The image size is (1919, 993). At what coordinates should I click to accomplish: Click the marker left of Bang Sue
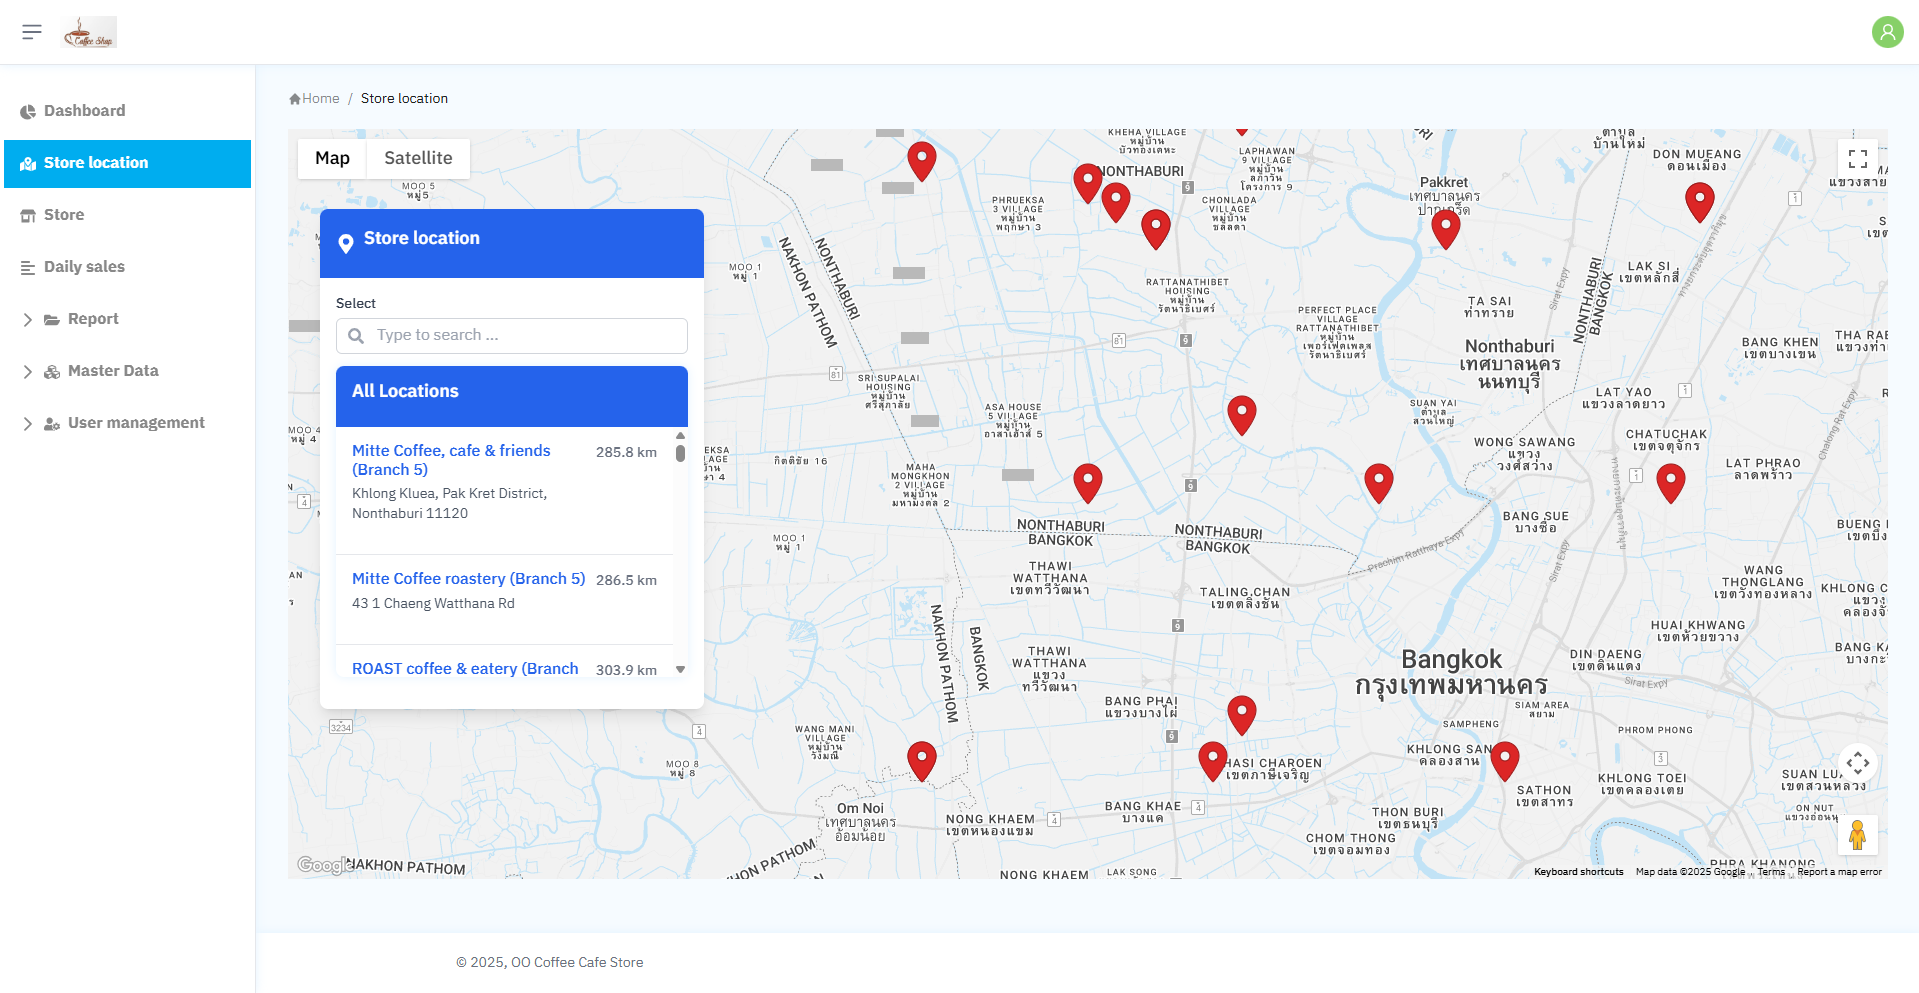click(1379, 482)
